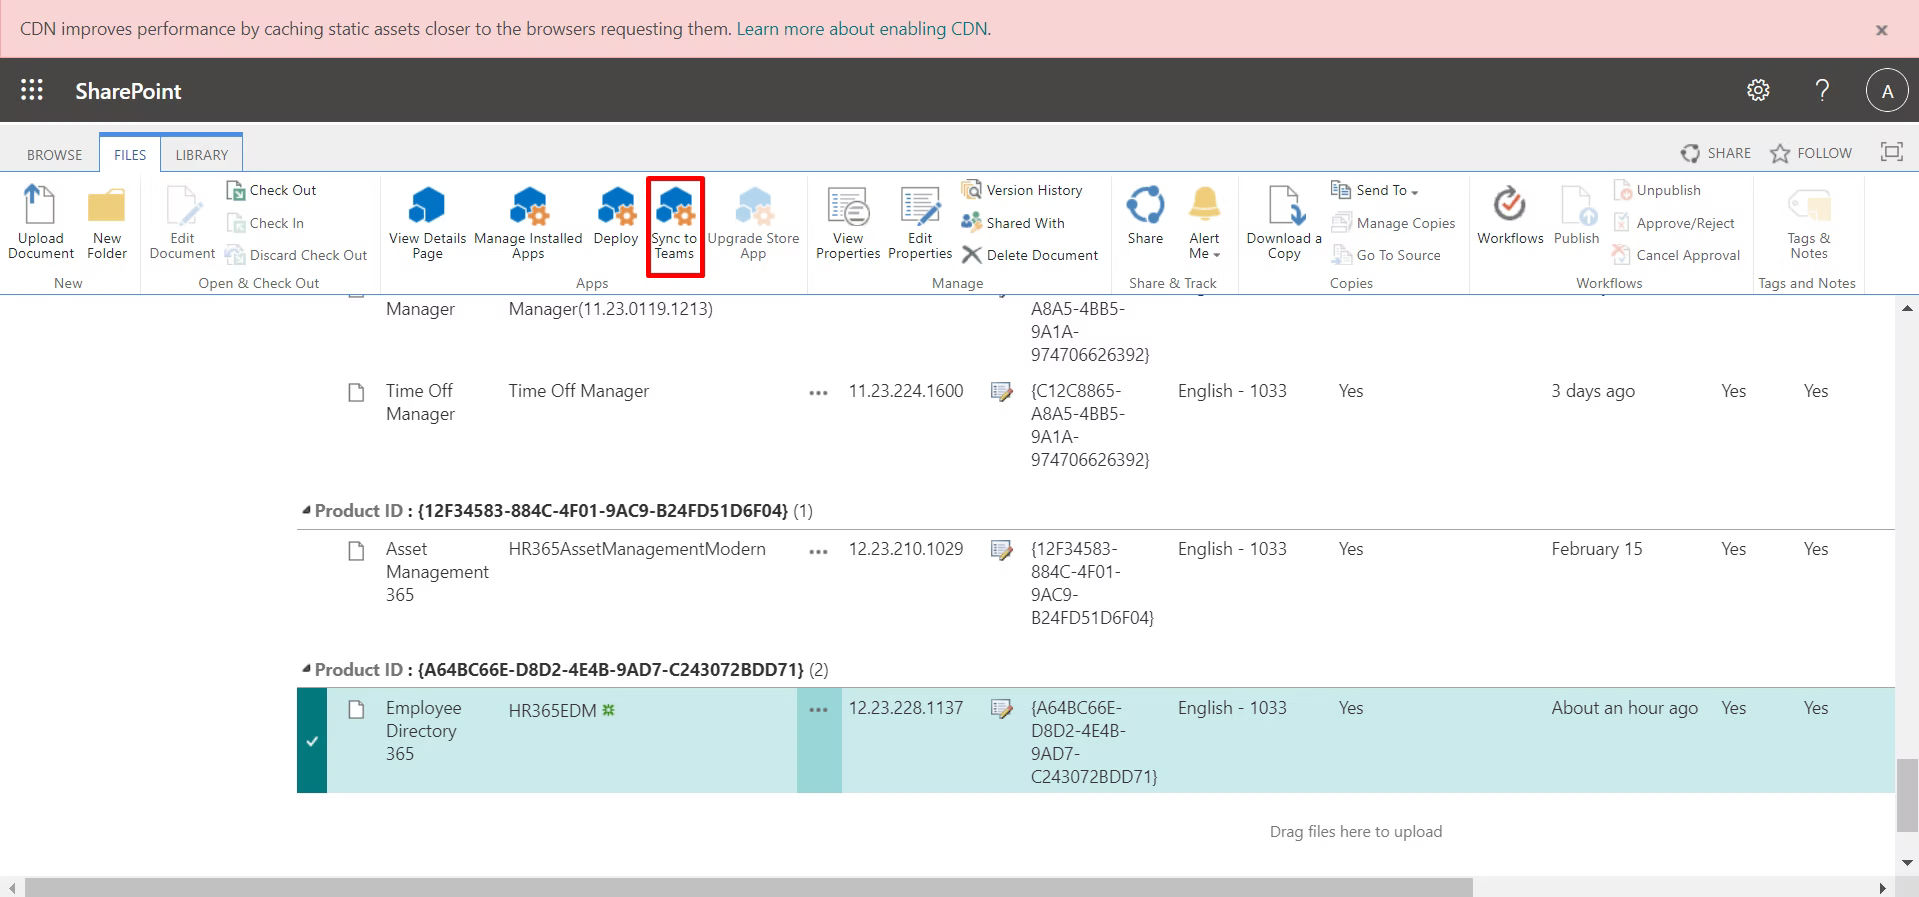Open the HR365AssetManagementModern file link
1919x897 pixels.
[637, 549]
